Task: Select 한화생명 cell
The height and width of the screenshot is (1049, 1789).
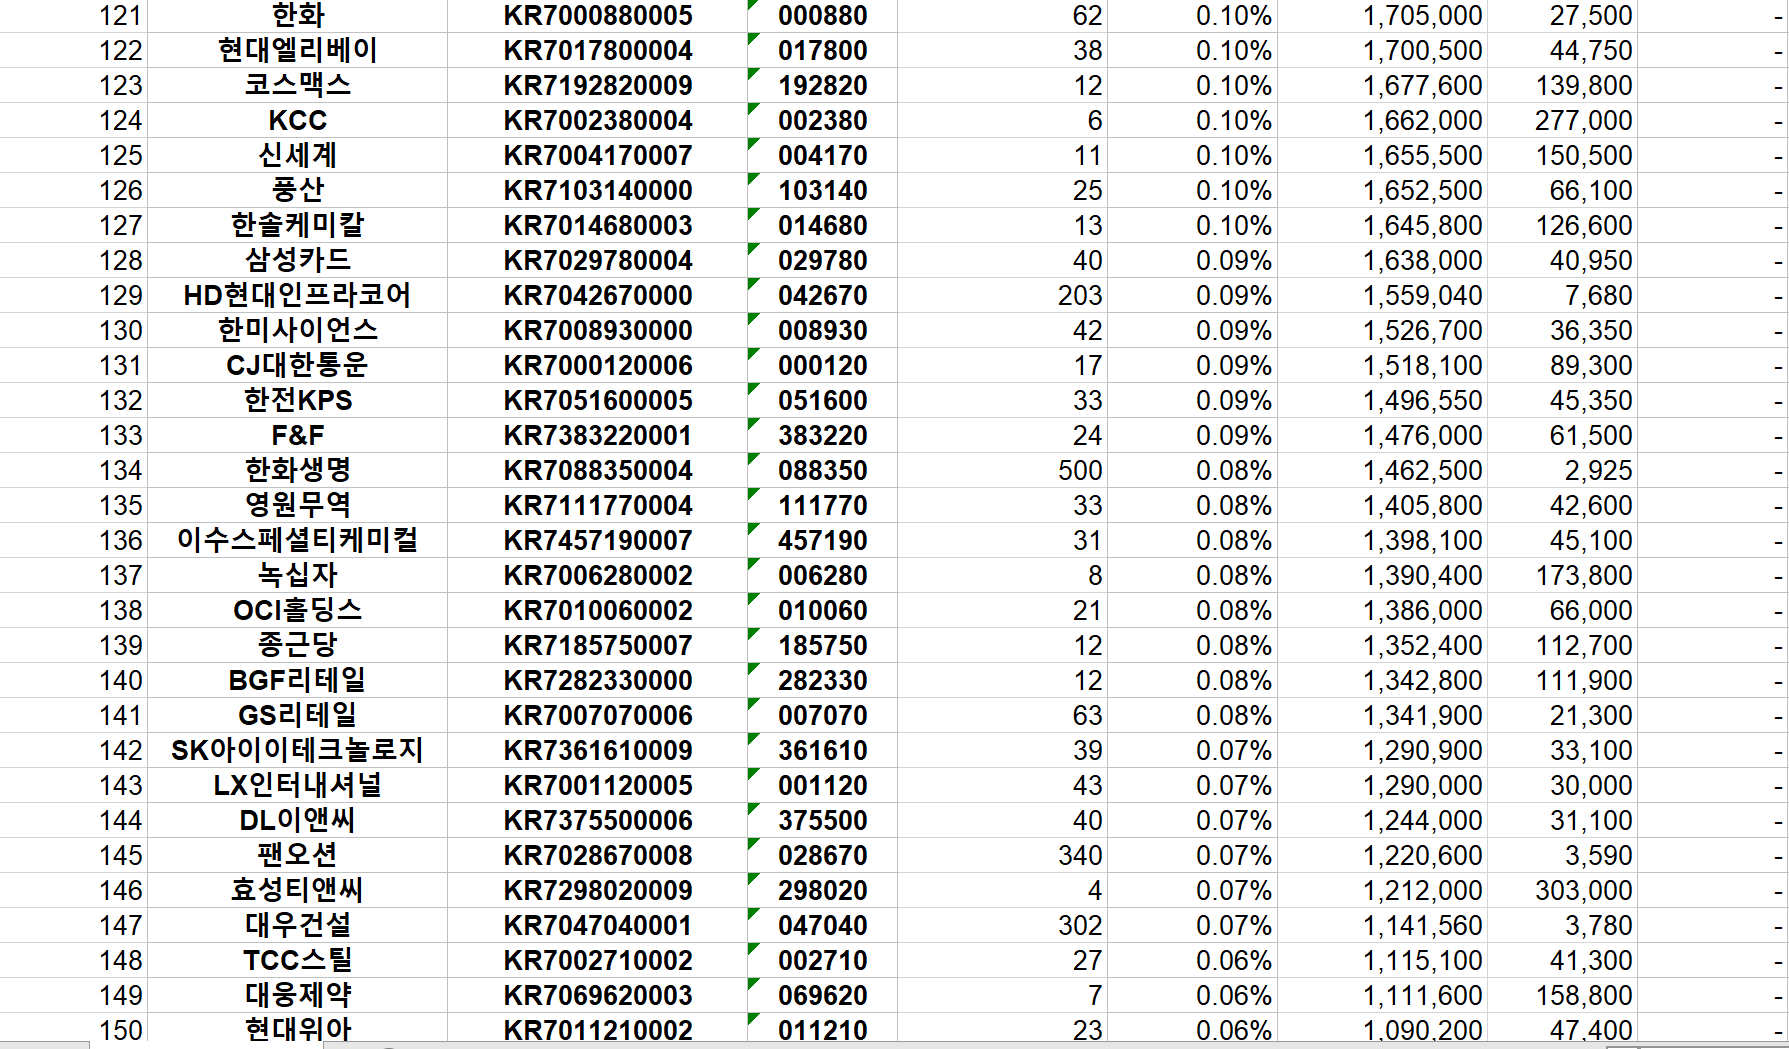Action: (x=298, y=471)
